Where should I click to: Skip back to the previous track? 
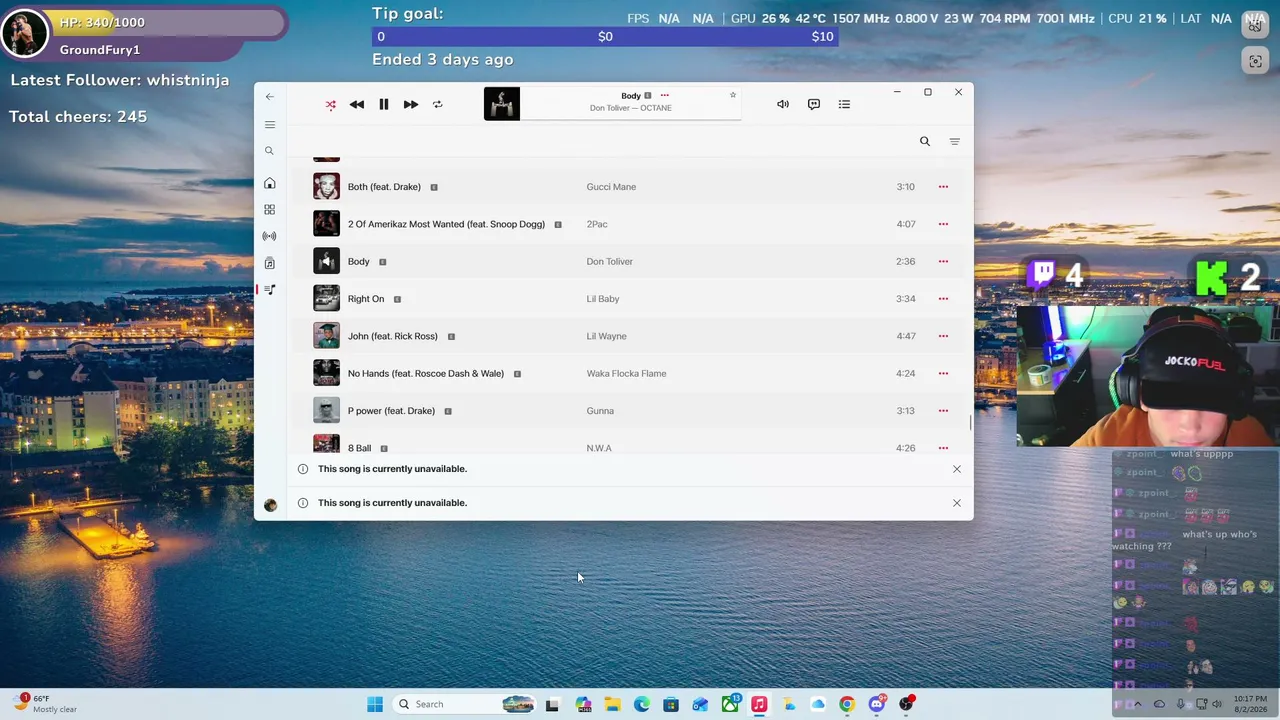357,104
